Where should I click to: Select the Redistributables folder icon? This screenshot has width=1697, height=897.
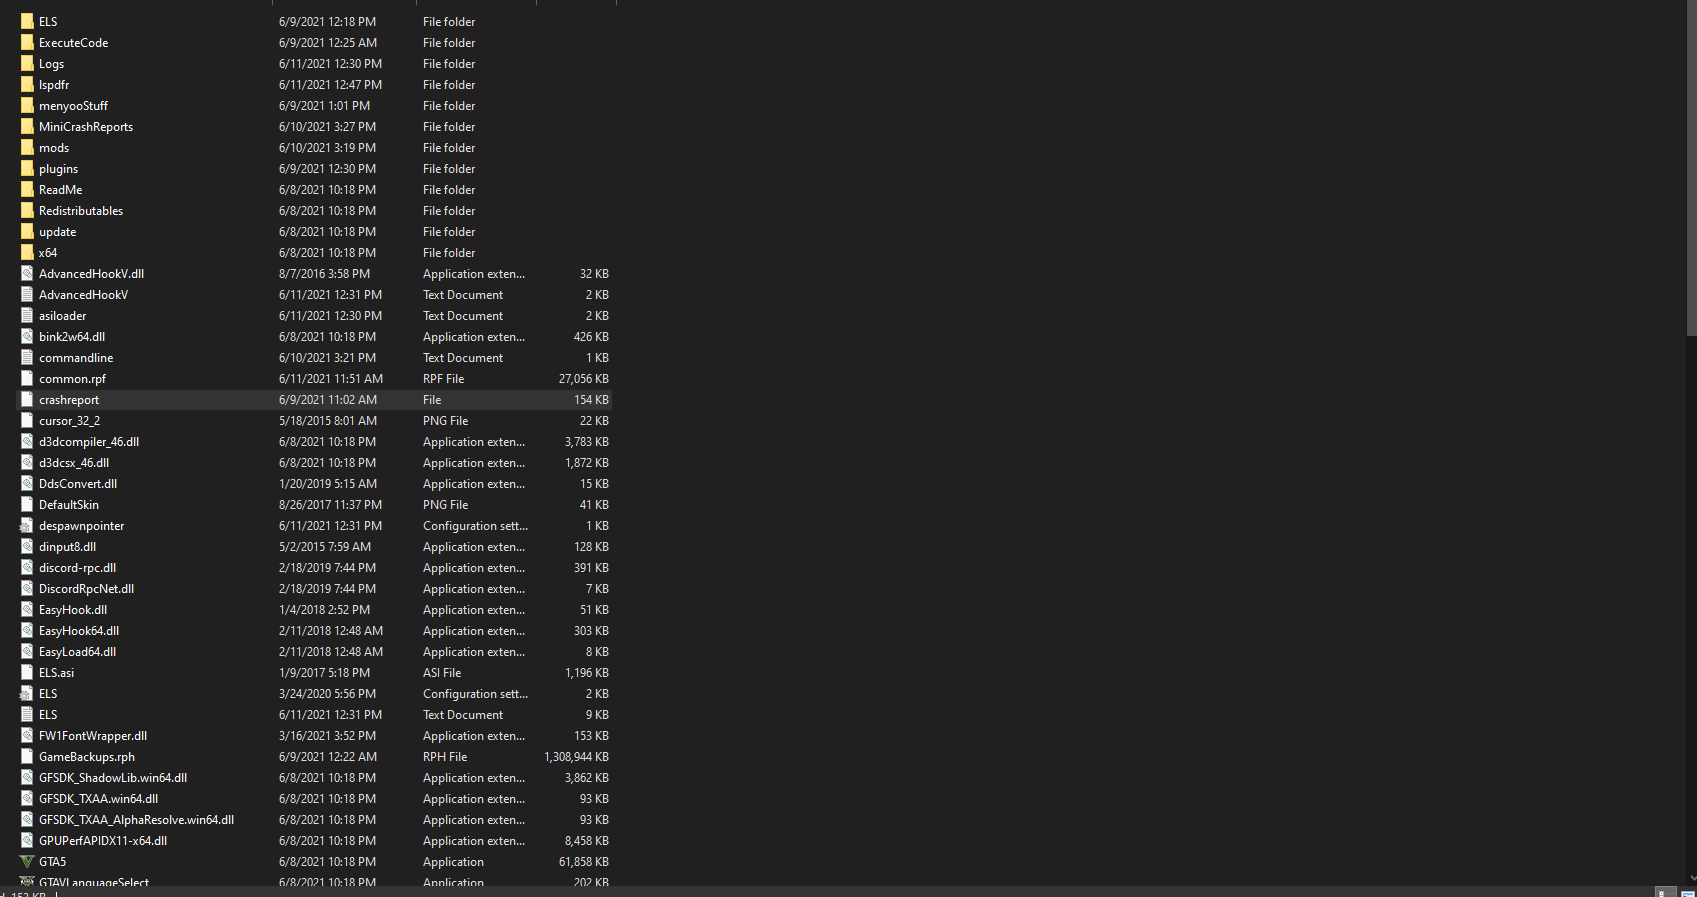pos(27,210)
